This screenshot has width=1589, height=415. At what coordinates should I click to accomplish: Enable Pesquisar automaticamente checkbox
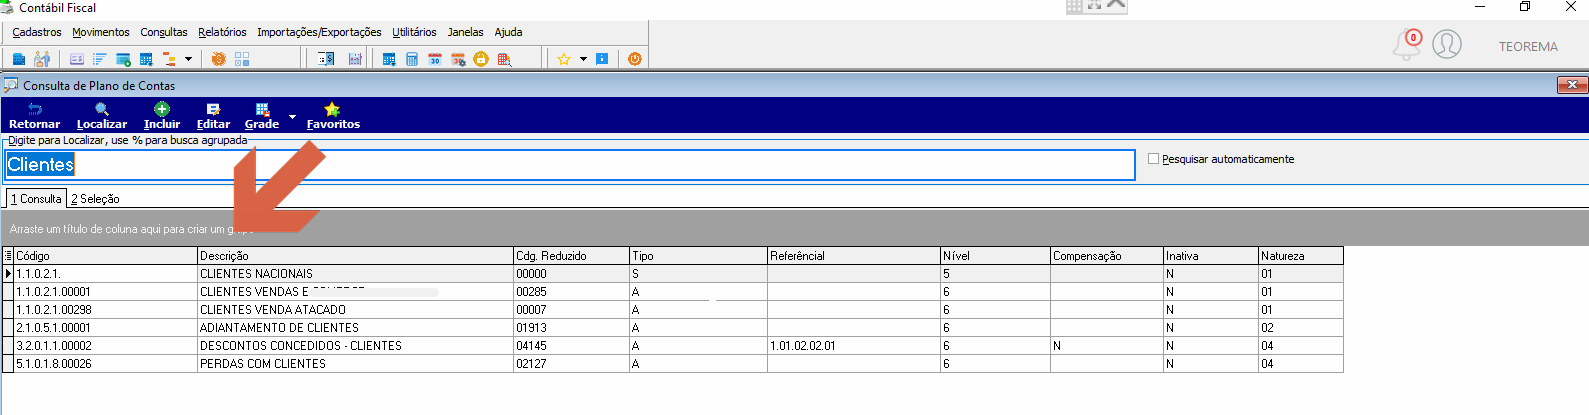pos(1154,159)
